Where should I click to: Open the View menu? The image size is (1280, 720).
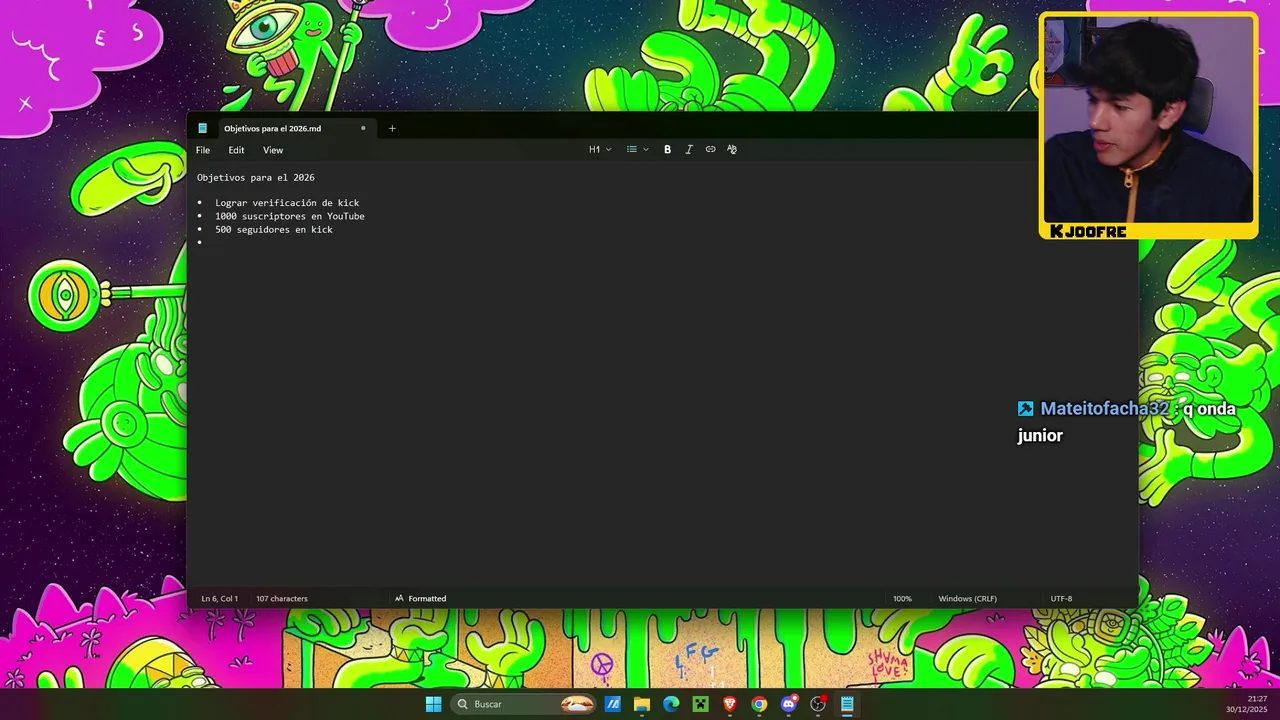coord(273,150)
